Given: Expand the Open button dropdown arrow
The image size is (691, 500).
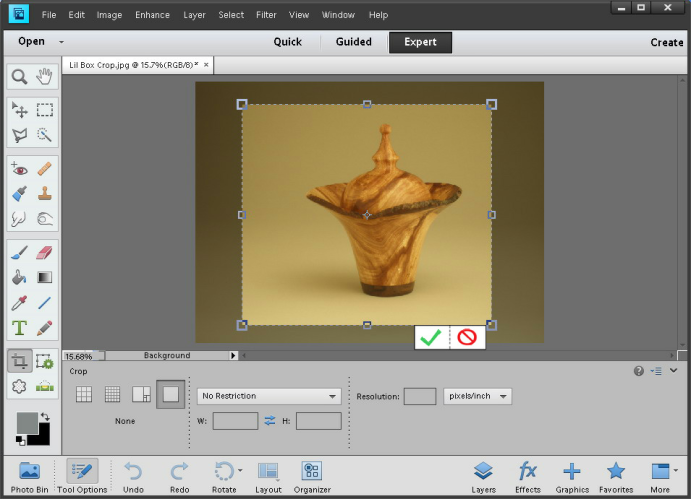Looking at the screenshot, I should [61, 42].
